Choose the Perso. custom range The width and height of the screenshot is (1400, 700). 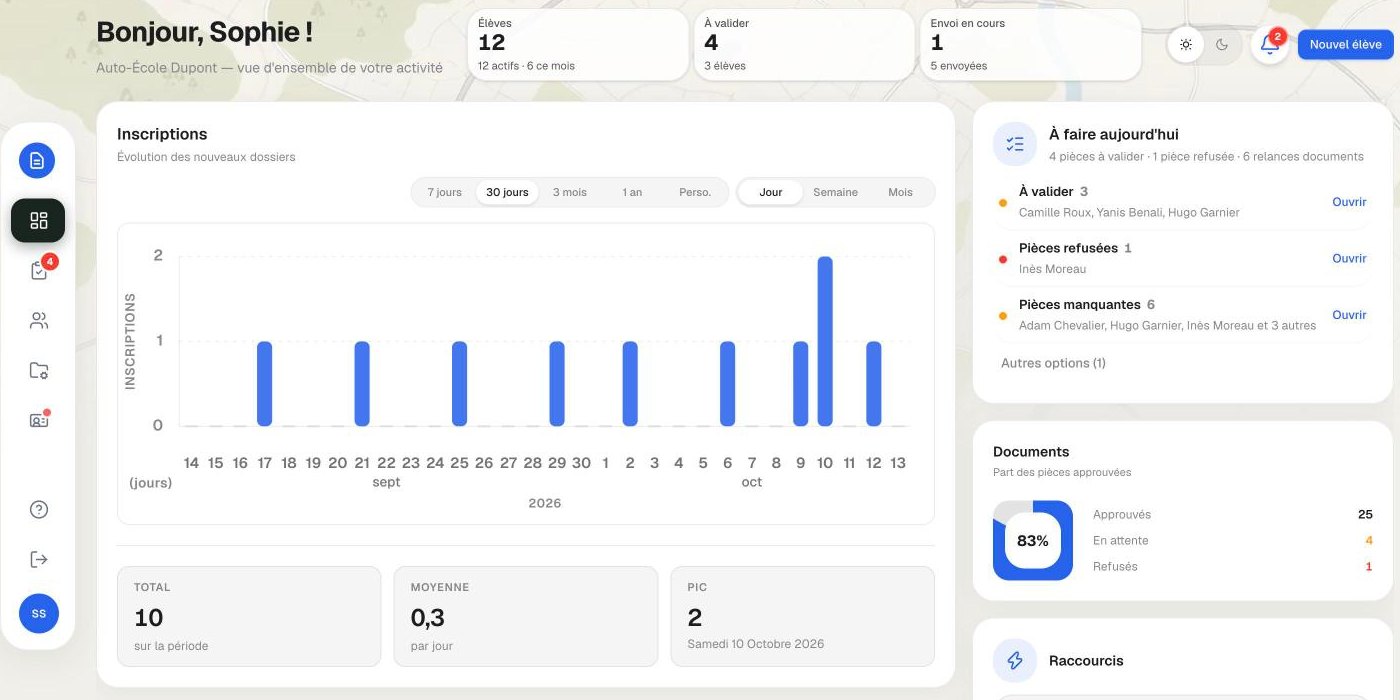click(695, 193)
